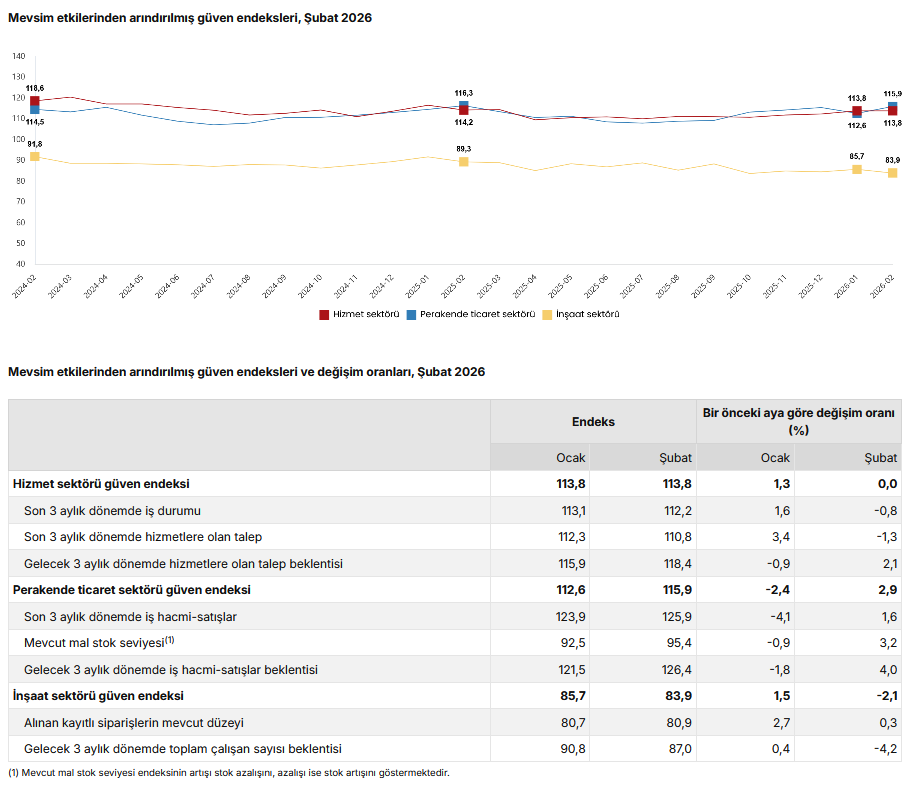912x795 pixels.
Task: Select the yellow 89,3 data marker
Action: tap(464, 161)
